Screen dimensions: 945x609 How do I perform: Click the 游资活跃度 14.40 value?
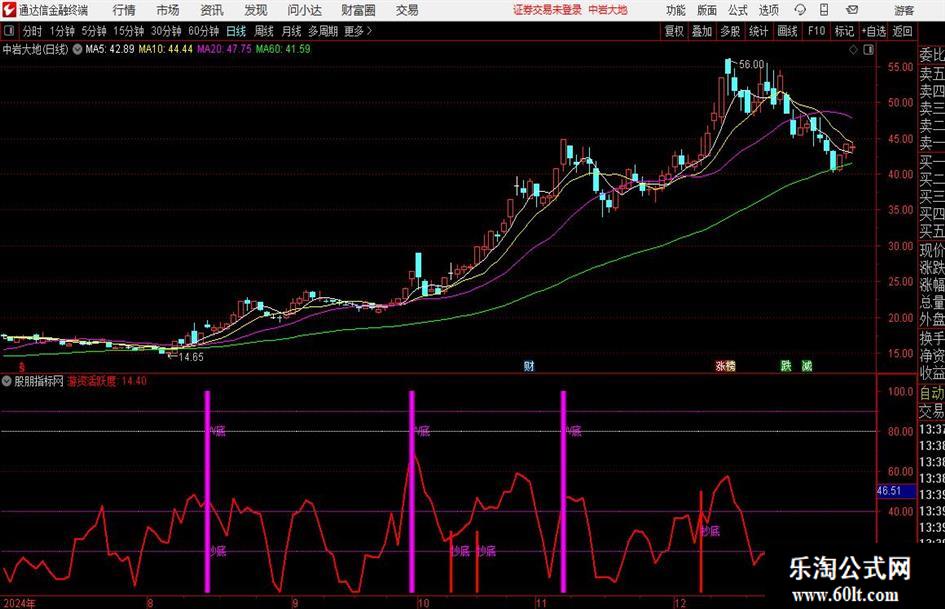point(107,381)
